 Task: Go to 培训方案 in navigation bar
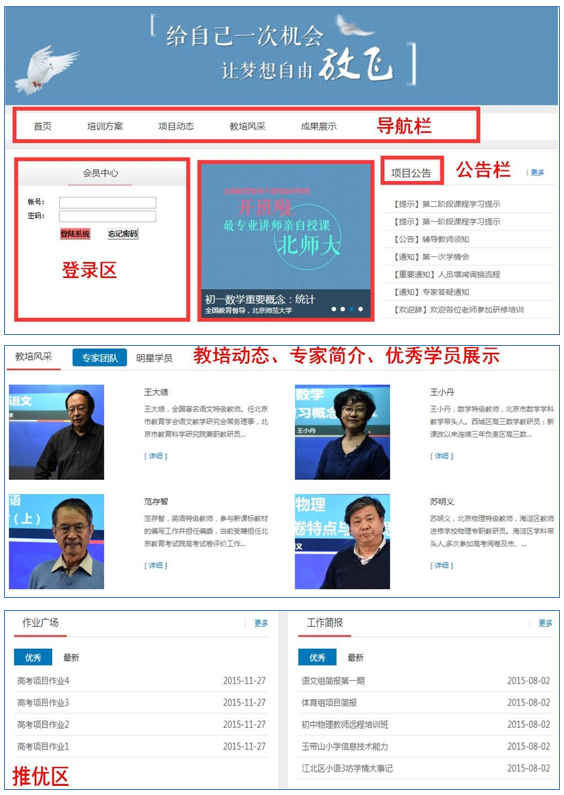point(105,126)
